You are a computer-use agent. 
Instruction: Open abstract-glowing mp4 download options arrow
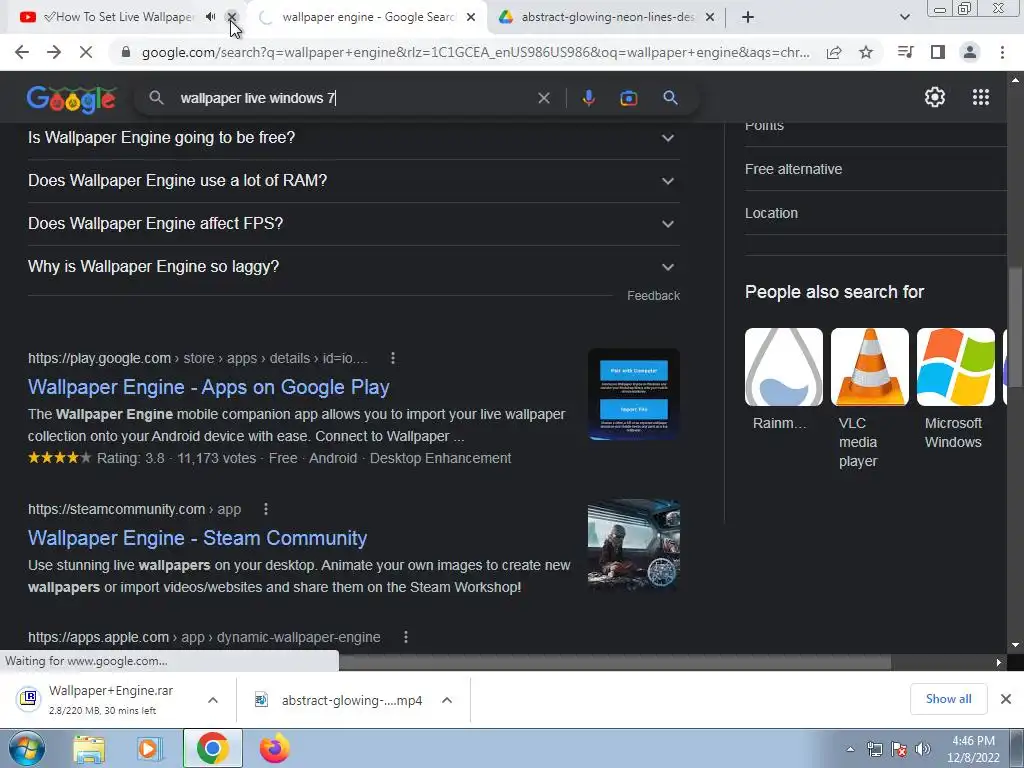click(447, 700)
